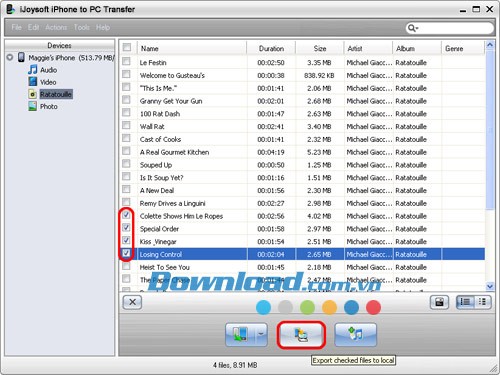The image size is (500, 375).
Task: Select Maggie's iPhone device icon
Action: click(x=21, y=57)
